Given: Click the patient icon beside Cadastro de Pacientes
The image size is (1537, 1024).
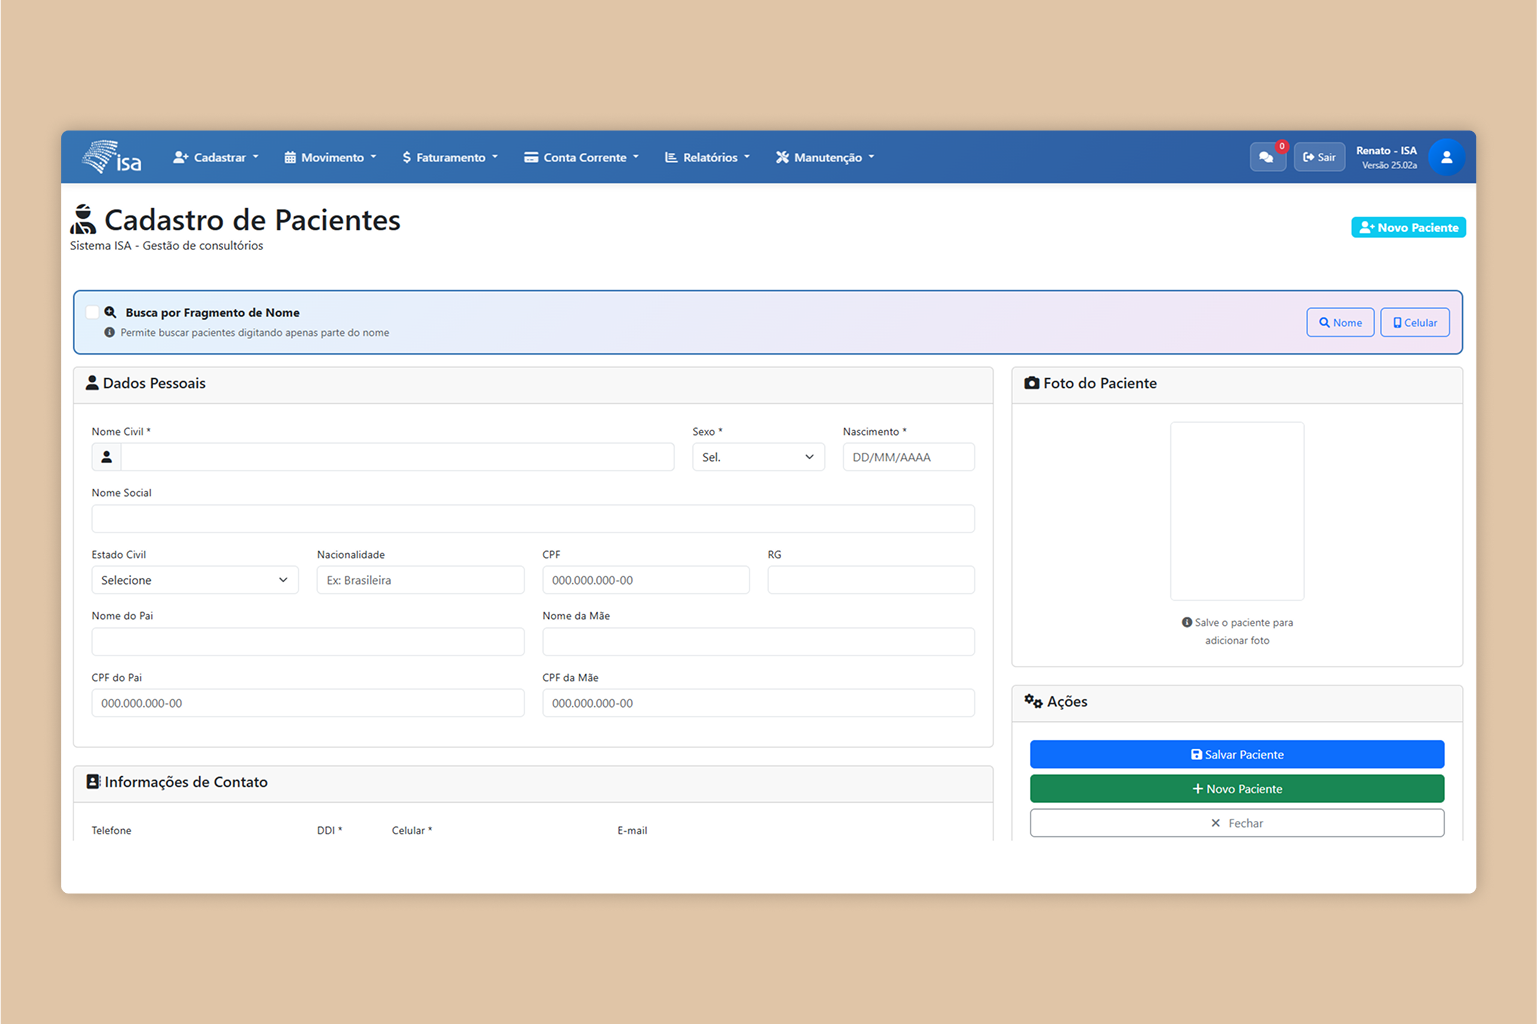Looking at the screenshot, I should [x=84, y=220].
